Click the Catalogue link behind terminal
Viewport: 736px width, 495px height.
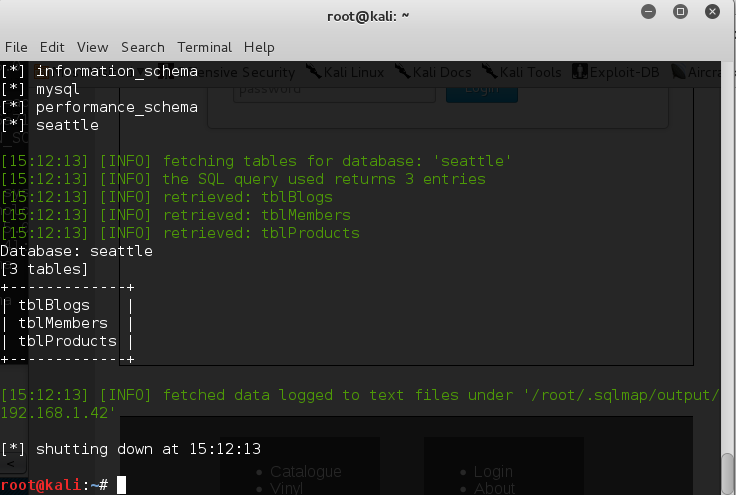(x=306, y=471)
